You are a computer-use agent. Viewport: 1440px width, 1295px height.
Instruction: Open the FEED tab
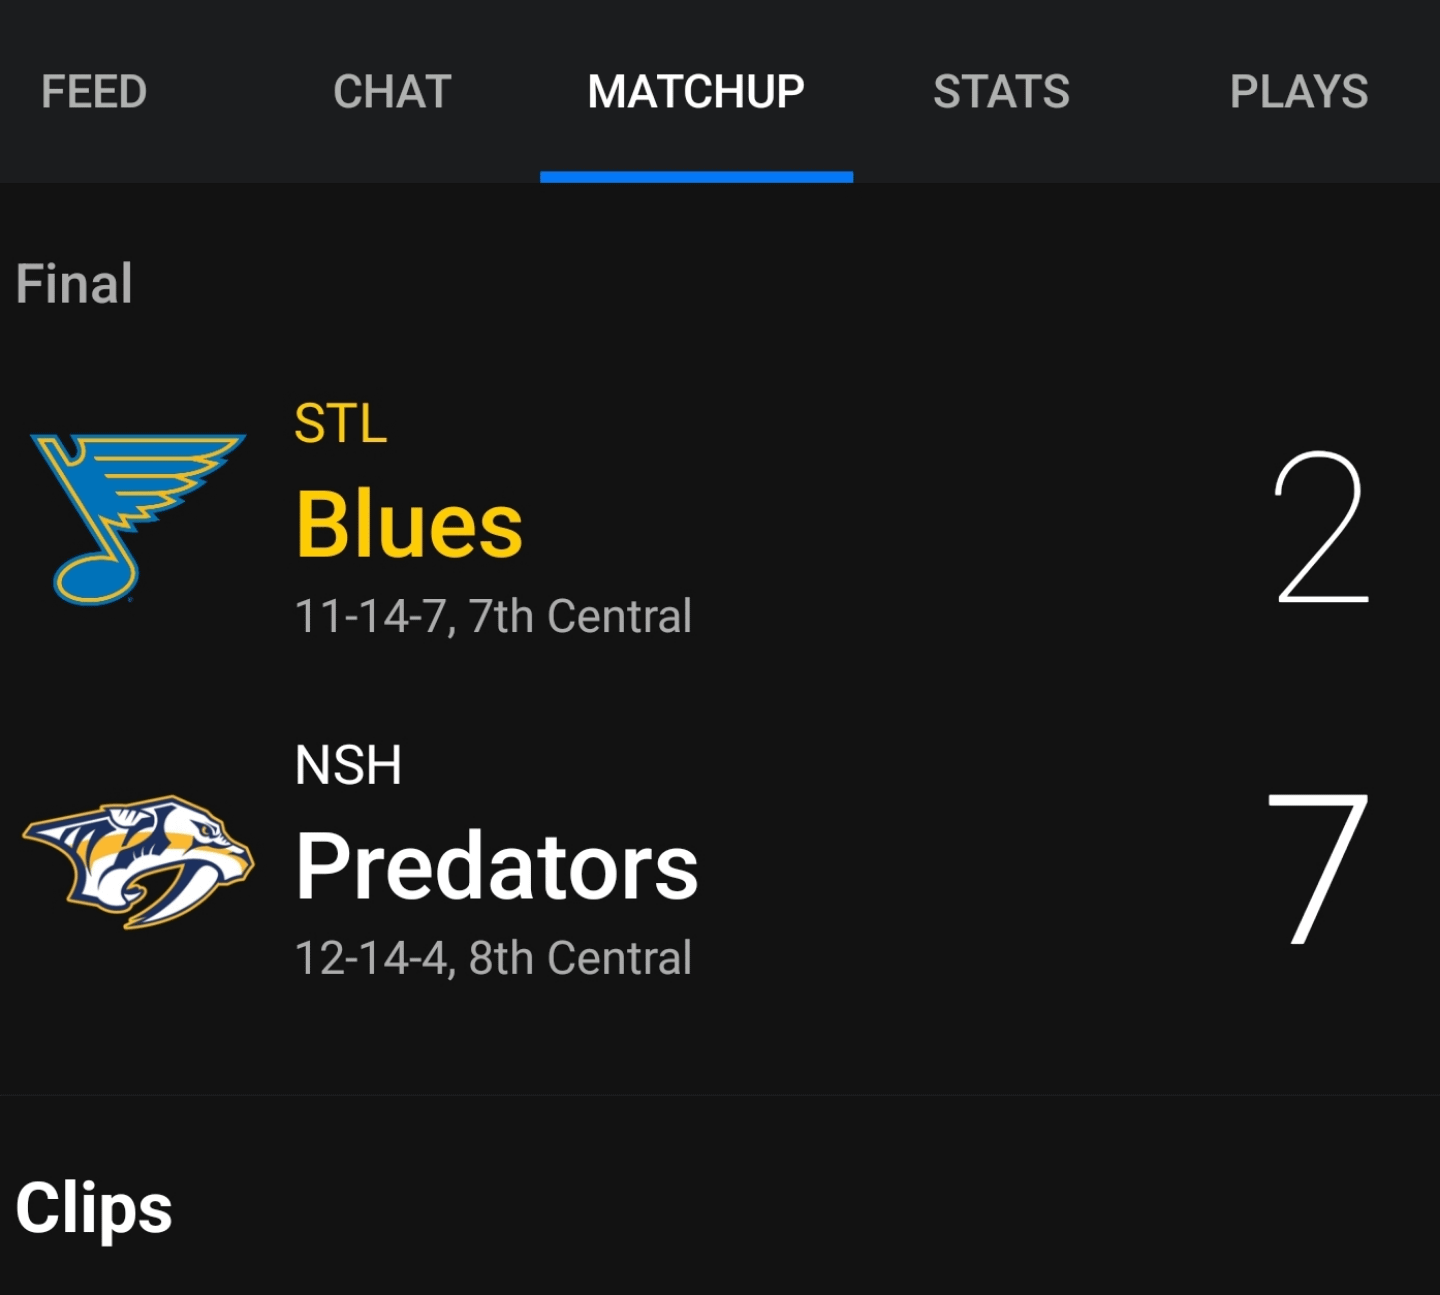(94, 92)
